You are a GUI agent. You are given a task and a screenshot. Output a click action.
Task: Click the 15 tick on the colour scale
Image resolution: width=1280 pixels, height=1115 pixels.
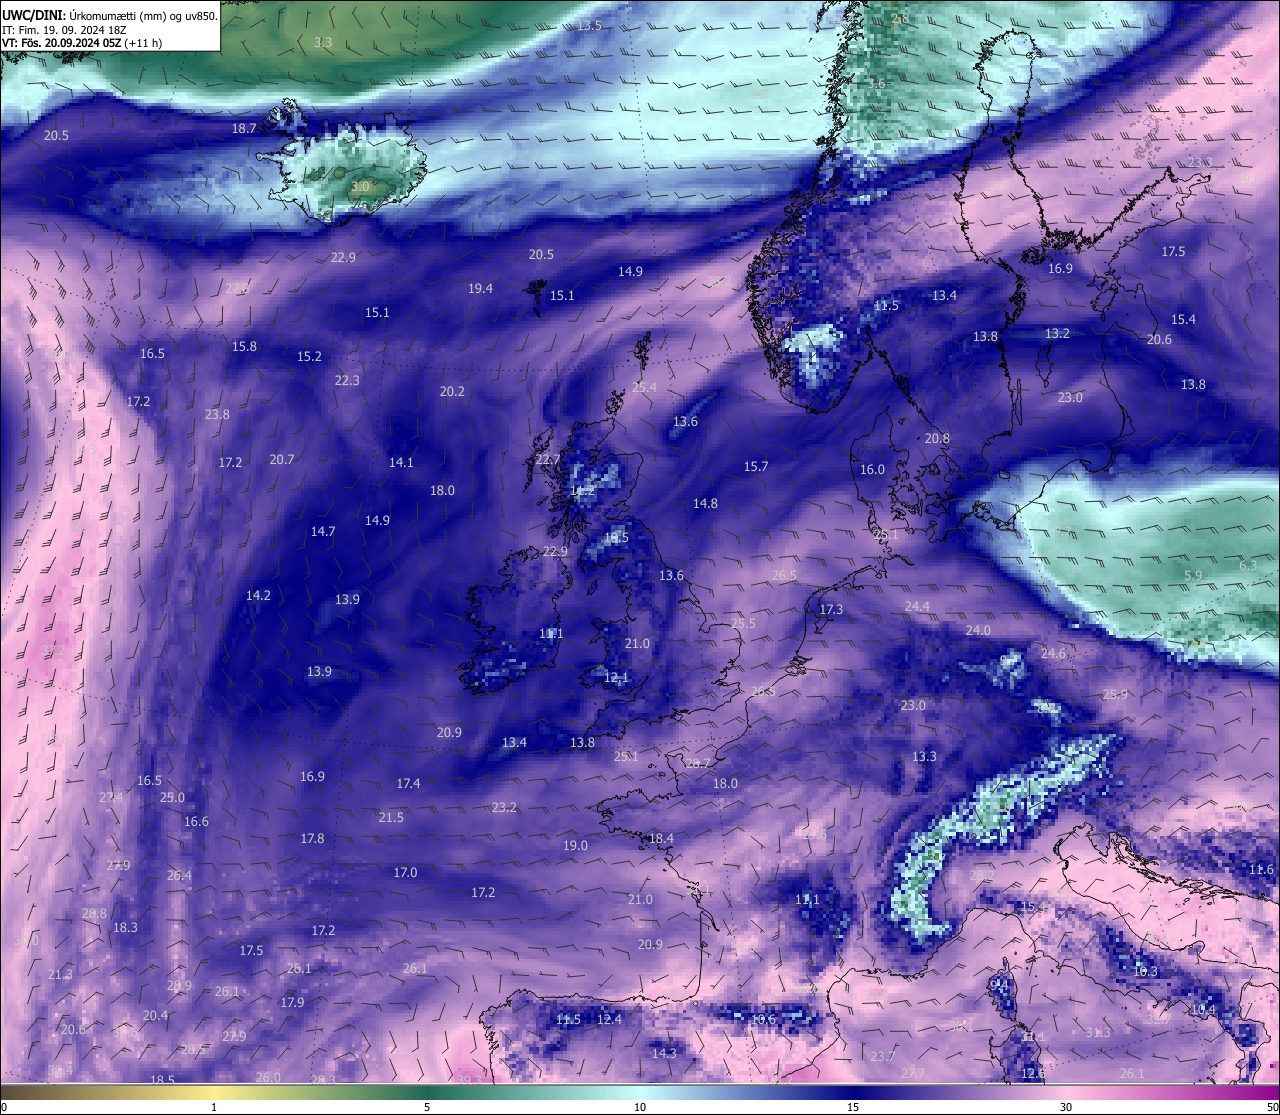coord(852,1107)
